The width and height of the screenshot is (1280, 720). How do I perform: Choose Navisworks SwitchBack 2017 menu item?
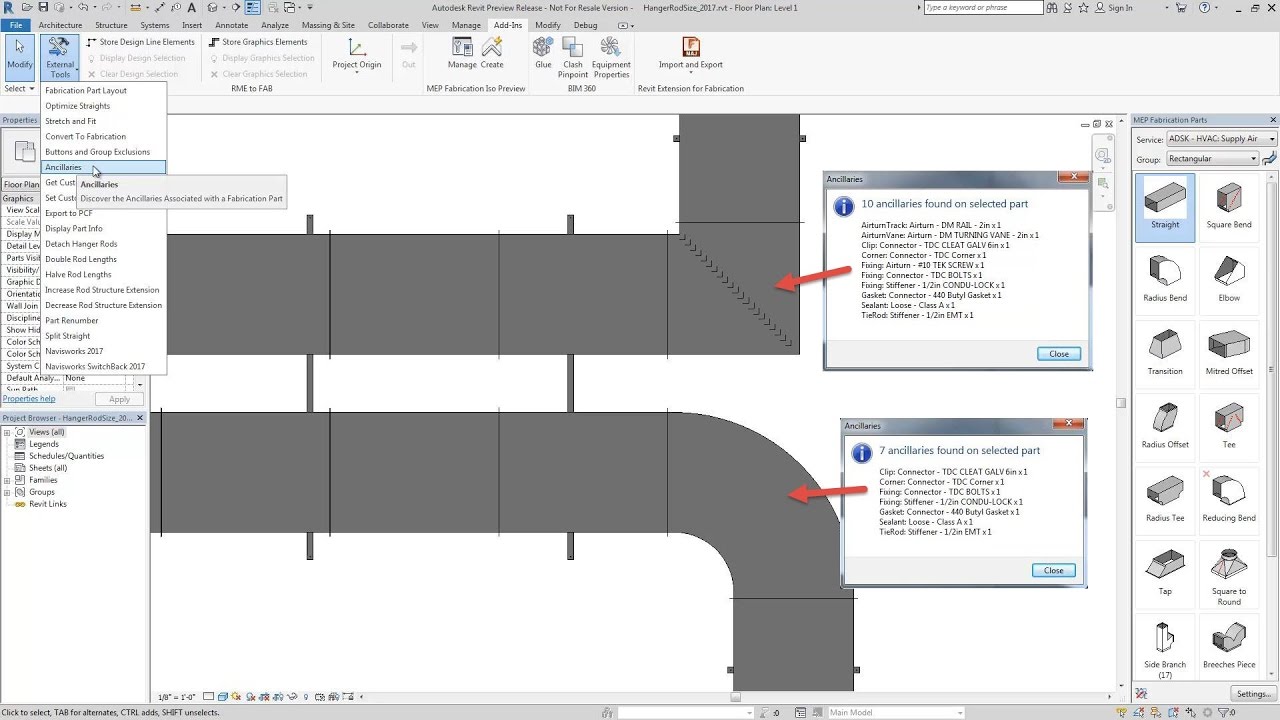click(x=103, y=366)
